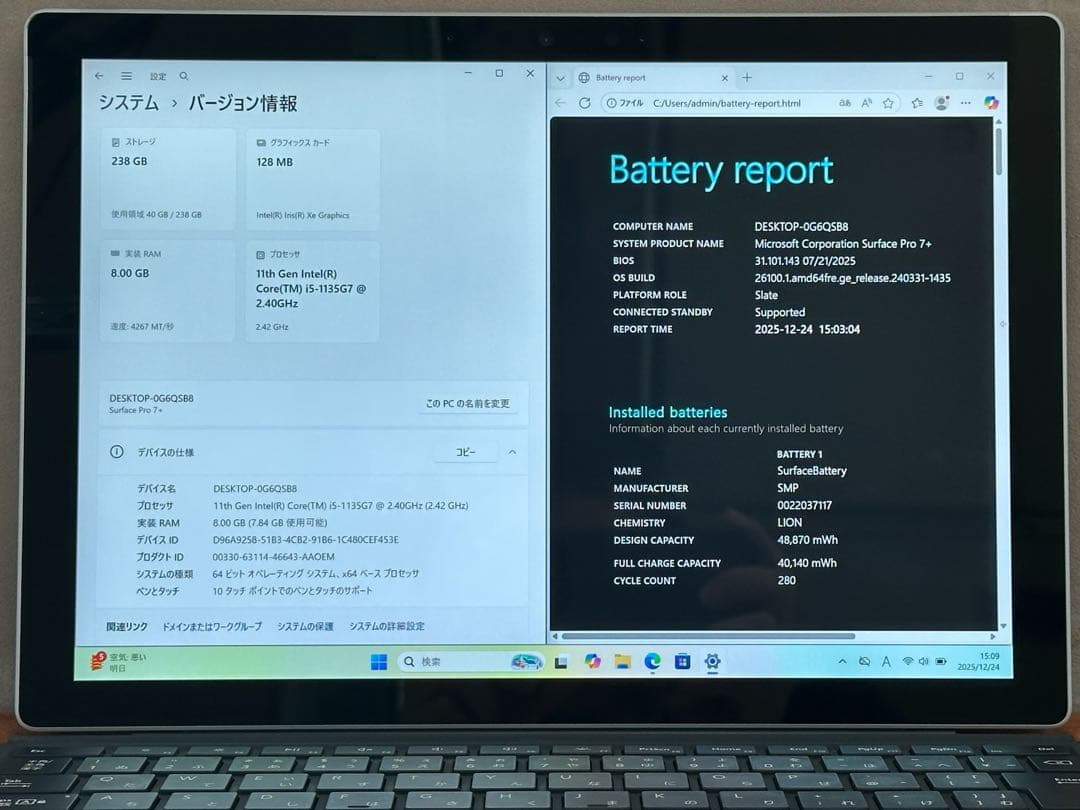This screenshot has height=810, width=1080.
Task: Open Edge's more options menu
Action: point(965,102)
